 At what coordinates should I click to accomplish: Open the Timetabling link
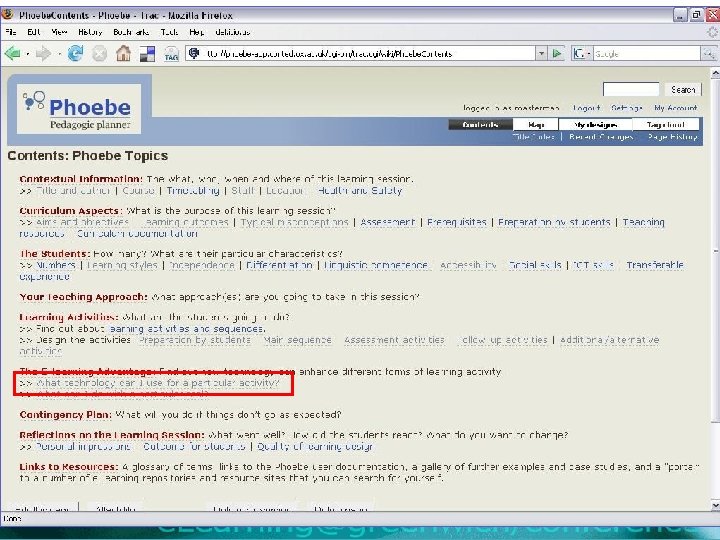(193, 191)
